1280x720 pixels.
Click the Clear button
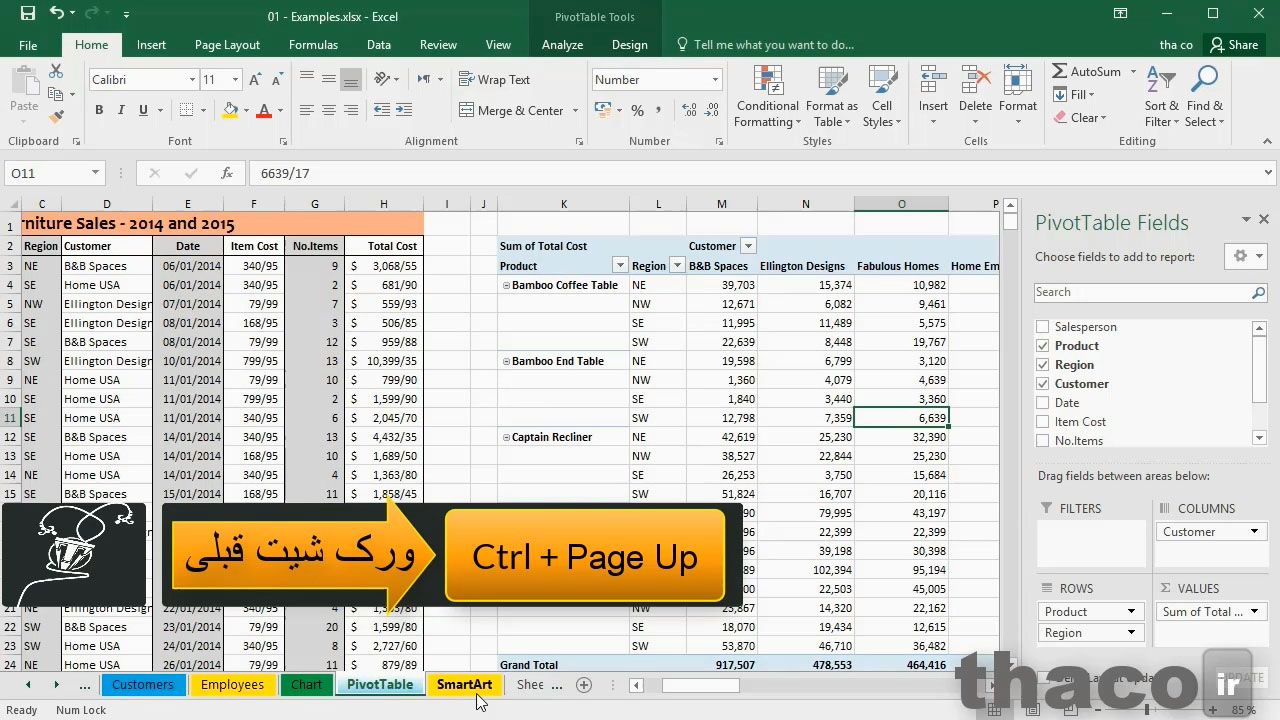[x=1079, y=118]
